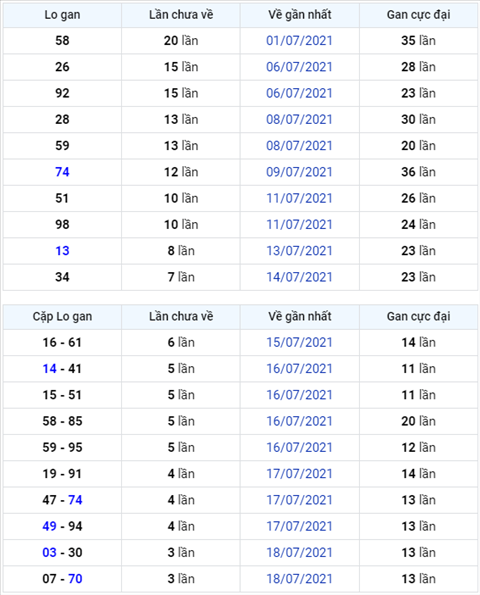Screen dimensions: 480x595
Task: Select blue number 03 in pair 03 - 30
Action: (49, 552)
